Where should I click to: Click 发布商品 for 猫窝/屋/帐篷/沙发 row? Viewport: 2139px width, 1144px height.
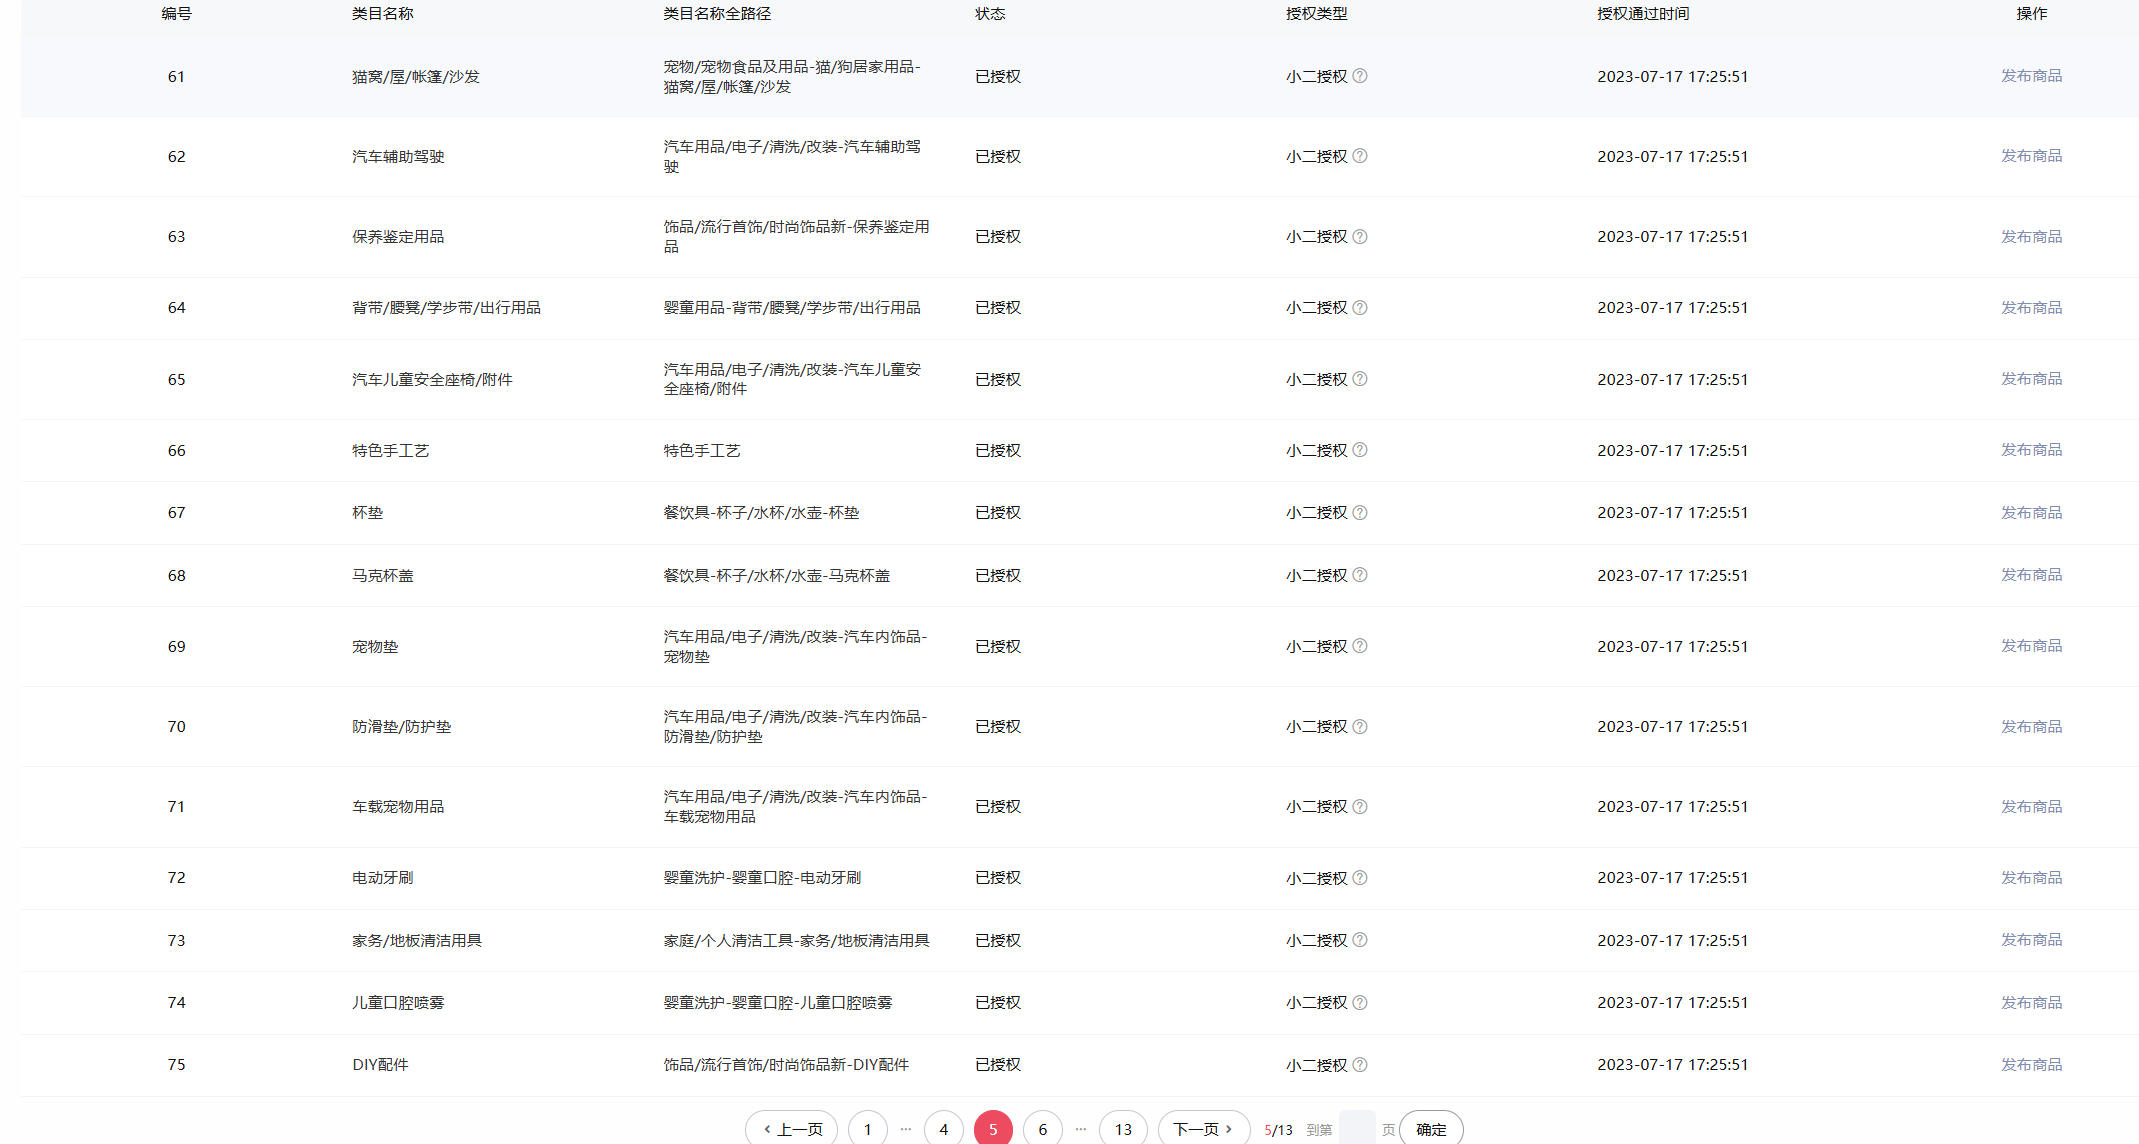point(2031,76)
